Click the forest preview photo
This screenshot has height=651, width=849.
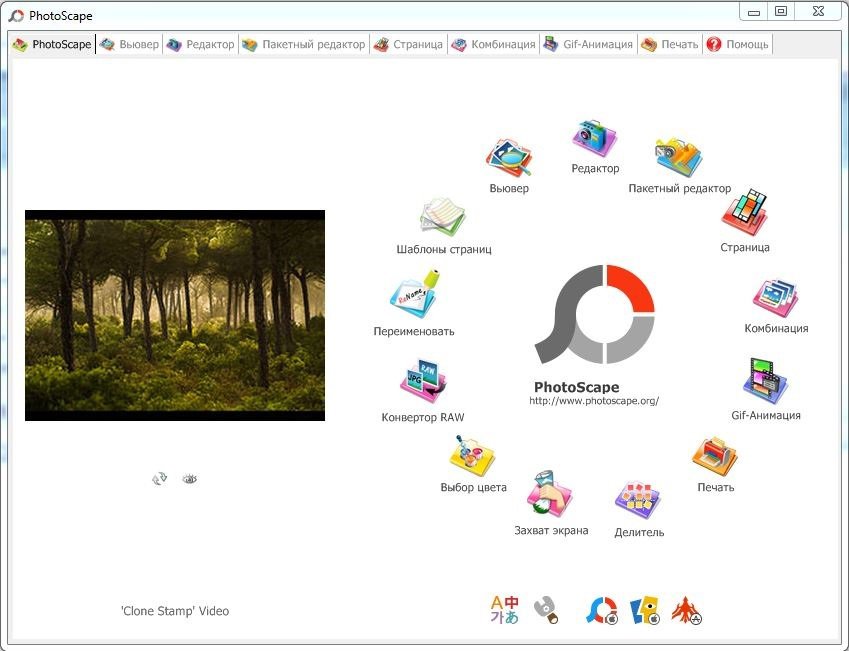click(x=175, y=315)
